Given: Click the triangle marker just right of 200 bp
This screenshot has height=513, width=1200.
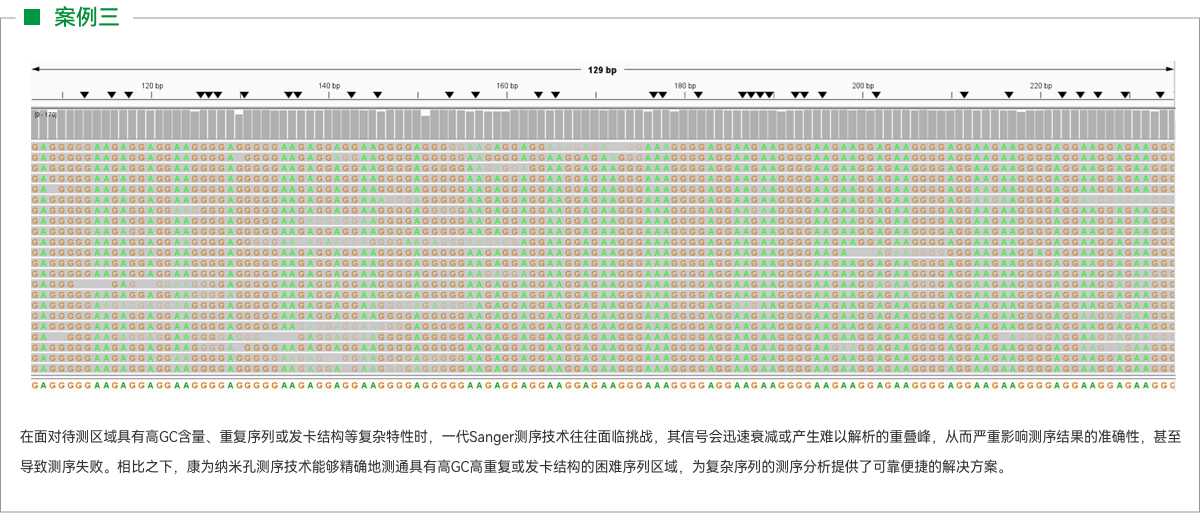Looking at the screenshot, I should click(x=876, y=95).
